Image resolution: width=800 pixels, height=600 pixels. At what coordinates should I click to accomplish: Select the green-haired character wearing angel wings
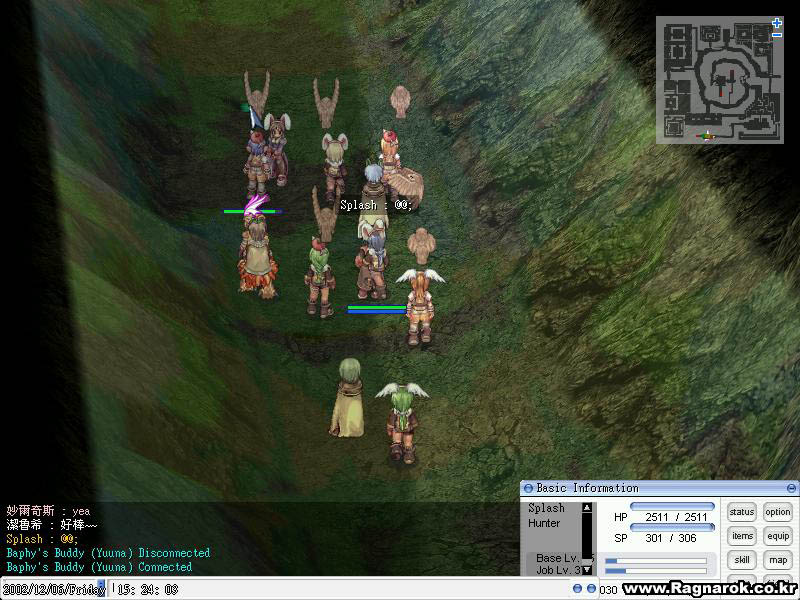click(x=402, y=423)
